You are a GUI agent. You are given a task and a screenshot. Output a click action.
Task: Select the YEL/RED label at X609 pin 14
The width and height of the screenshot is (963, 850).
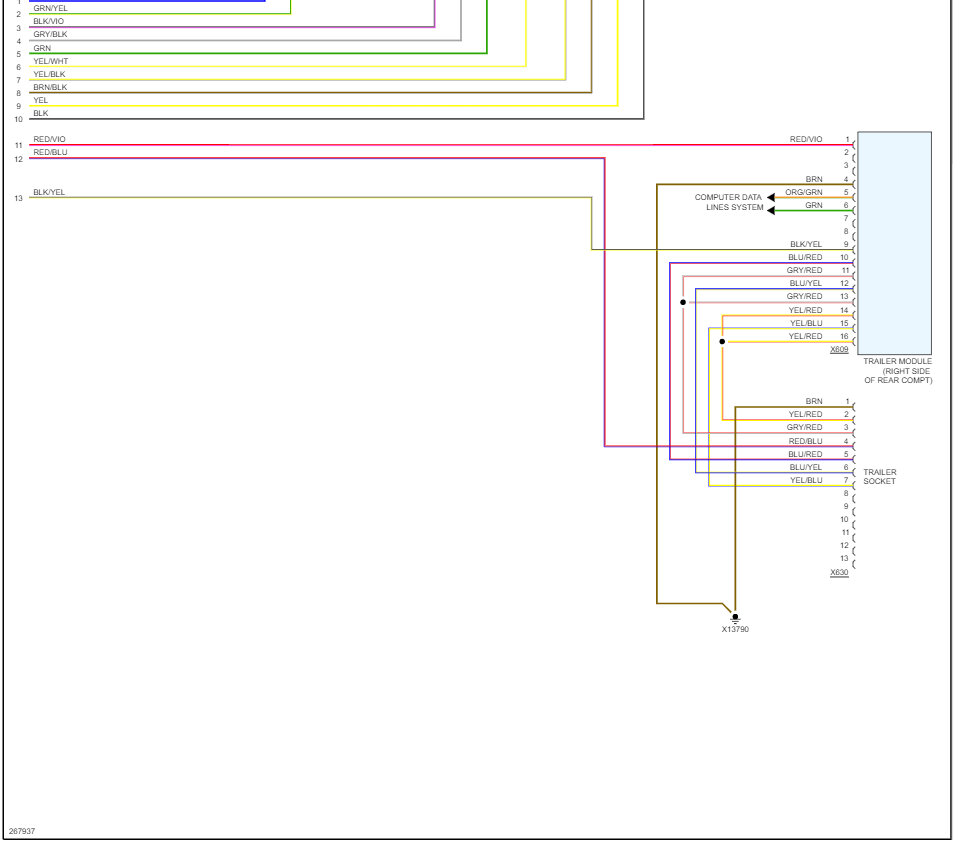point(805,310)
